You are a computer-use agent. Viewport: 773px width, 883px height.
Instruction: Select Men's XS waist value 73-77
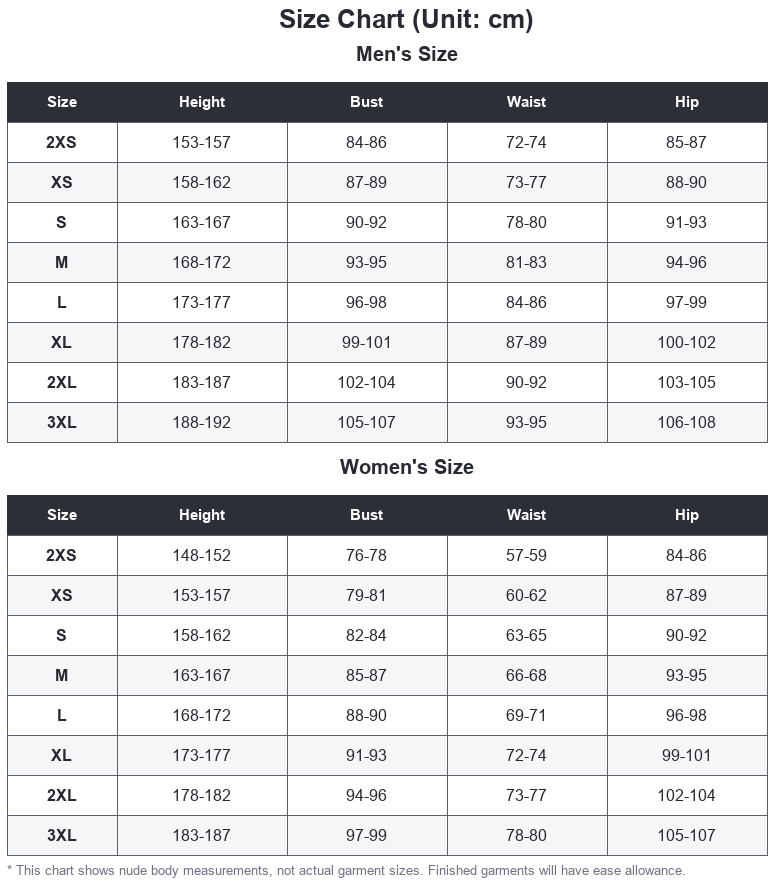[526, 182]
